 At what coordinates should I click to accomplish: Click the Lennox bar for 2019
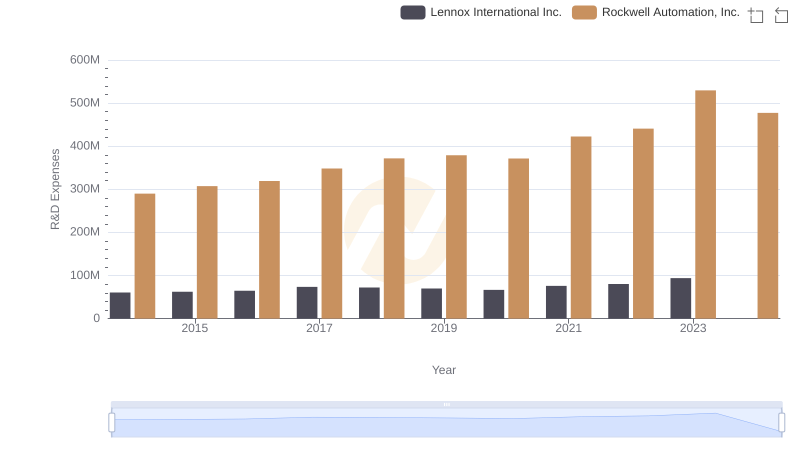pos(432,303)
